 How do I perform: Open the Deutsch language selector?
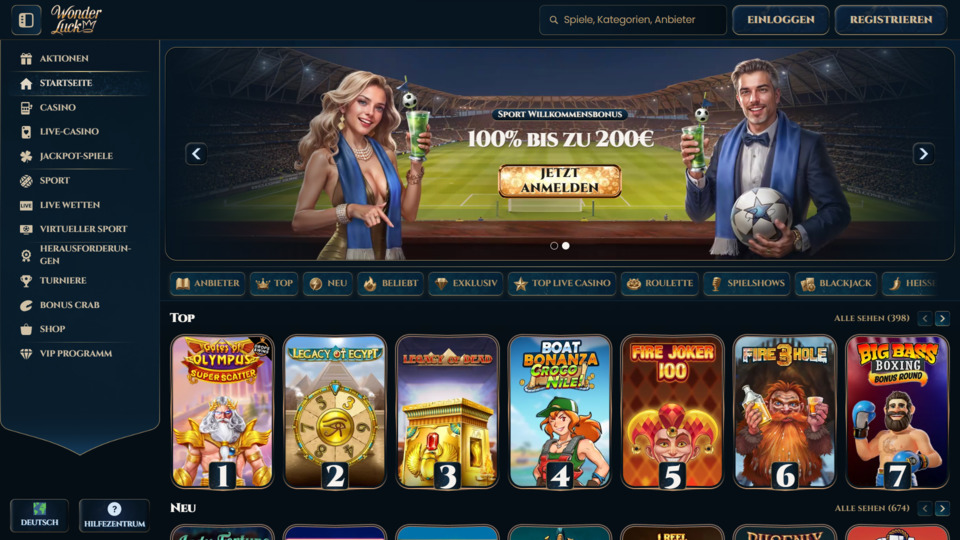tap(39, 516)
